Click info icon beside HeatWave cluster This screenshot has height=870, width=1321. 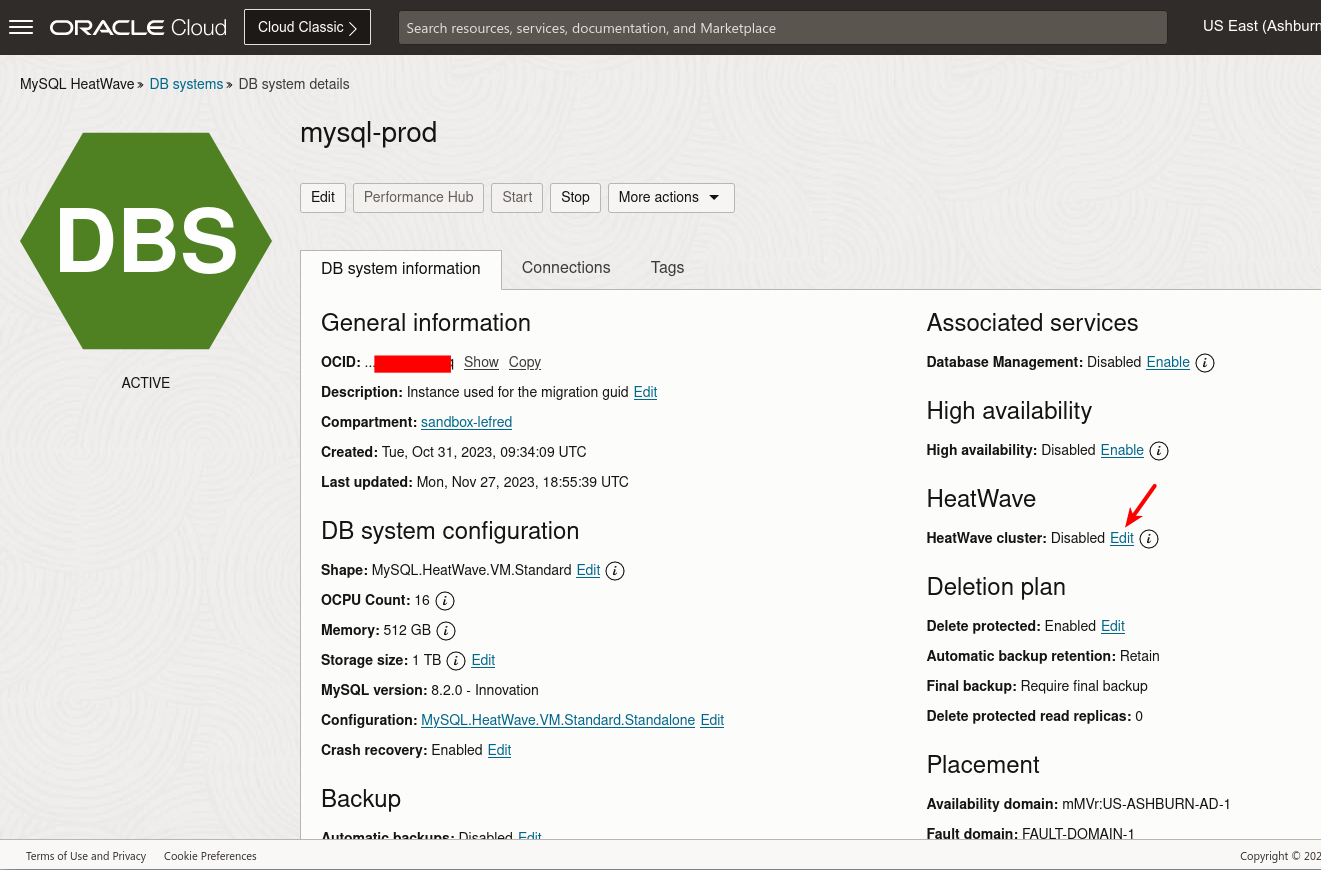1149,539
